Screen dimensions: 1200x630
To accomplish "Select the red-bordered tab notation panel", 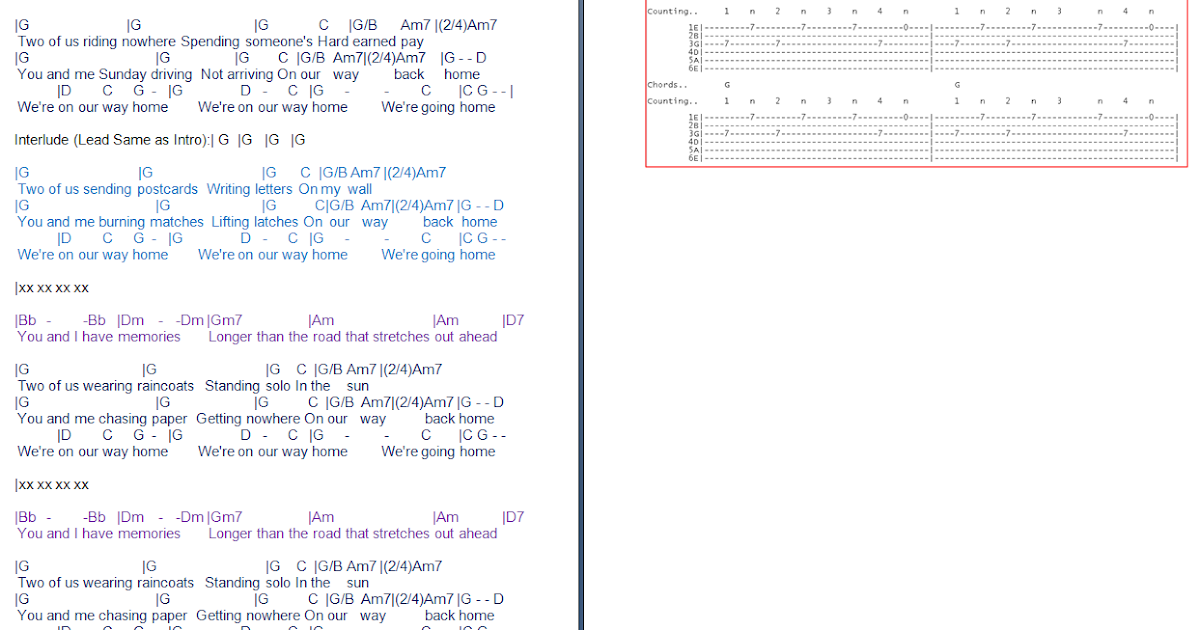I will (x=916, y=85).
